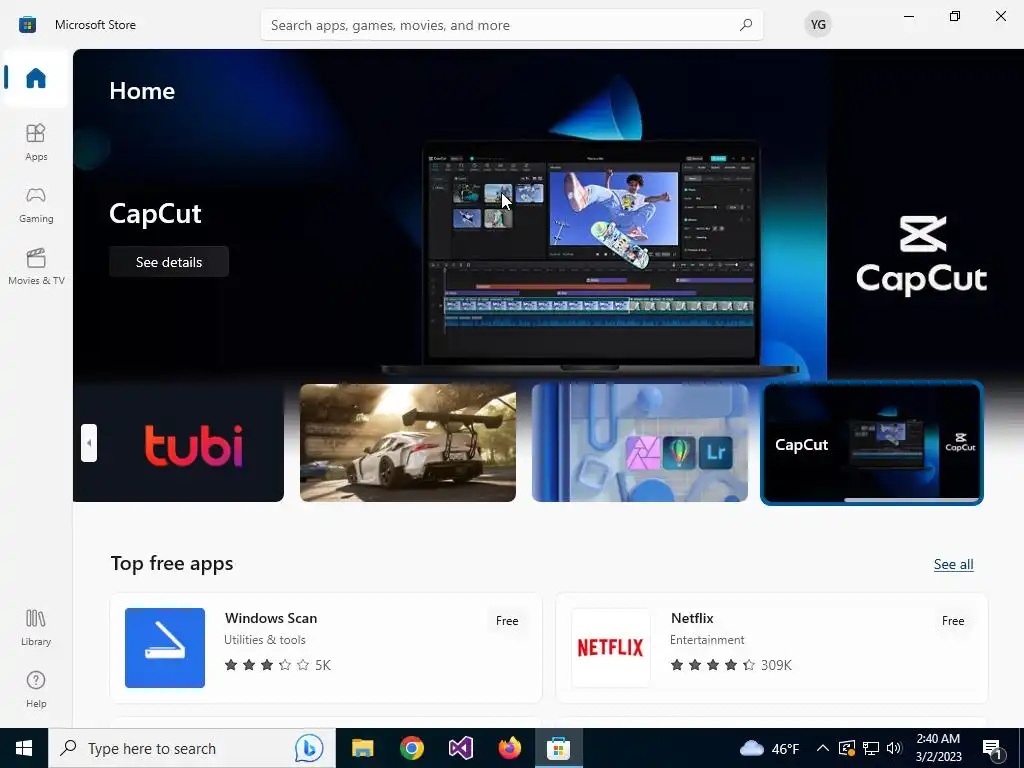Click the search magnifier icon
1024x768 pixels.
(x=746, y=25)
